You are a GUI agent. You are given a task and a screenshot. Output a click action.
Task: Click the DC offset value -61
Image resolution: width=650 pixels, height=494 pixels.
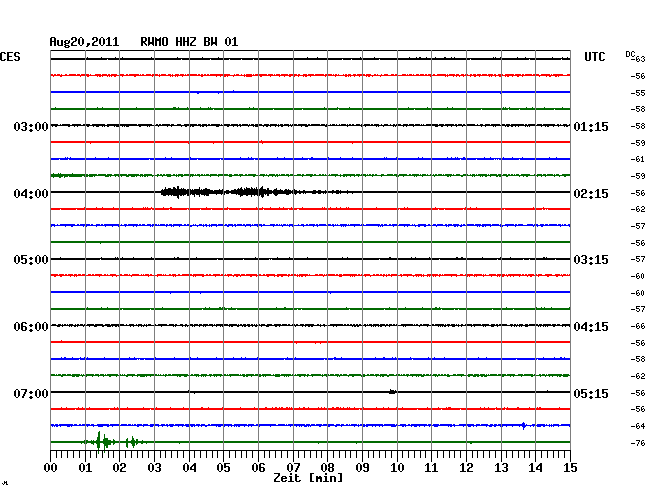point(638,159)
